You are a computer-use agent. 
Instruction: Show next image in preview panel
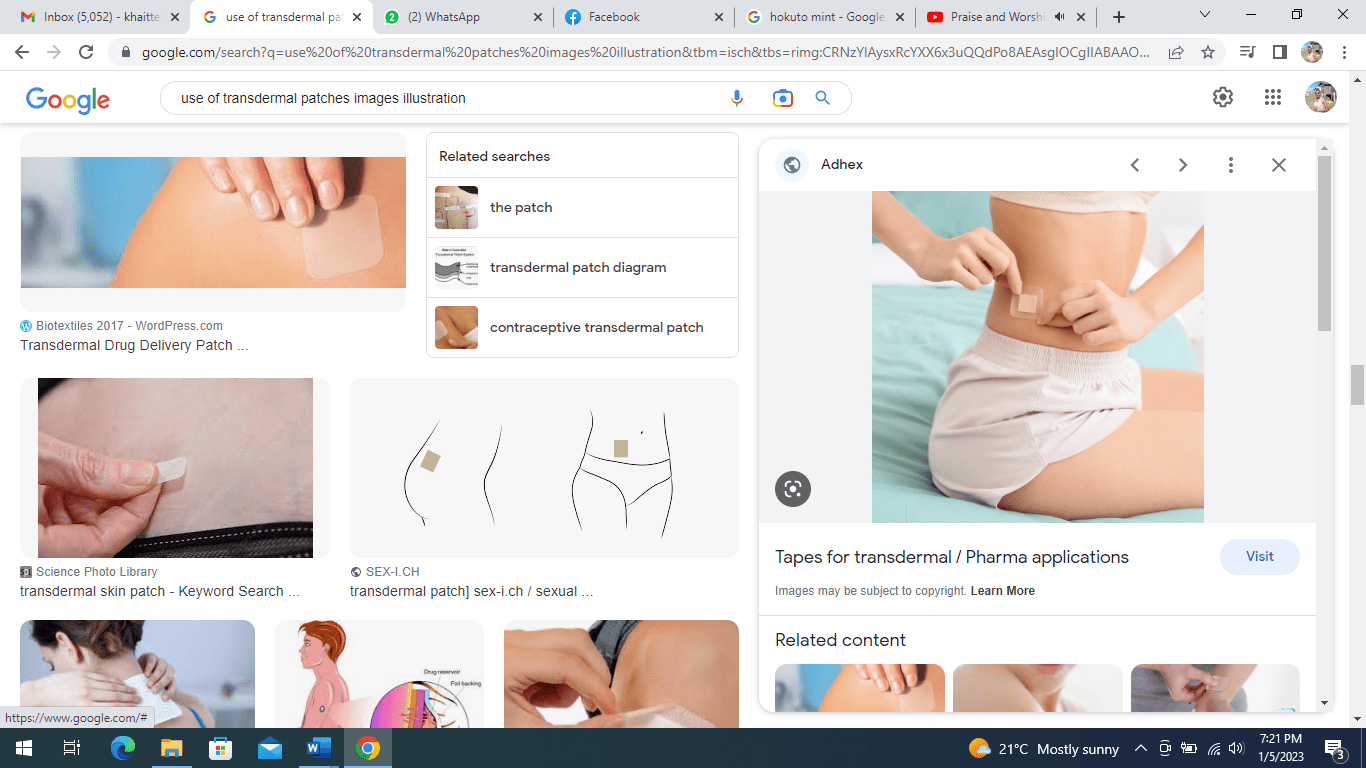pyautogui.click(x=1182, y=165)
